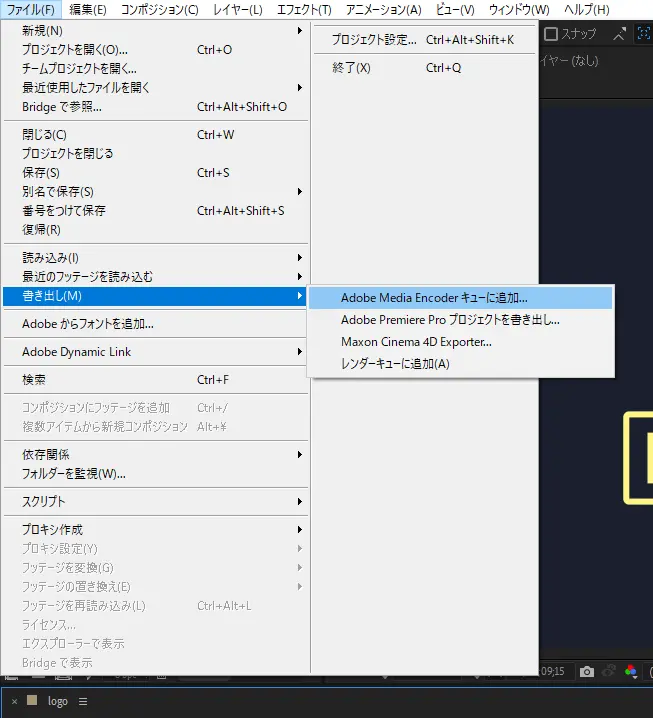Close the logo timeline tab

tap(14, 702)
